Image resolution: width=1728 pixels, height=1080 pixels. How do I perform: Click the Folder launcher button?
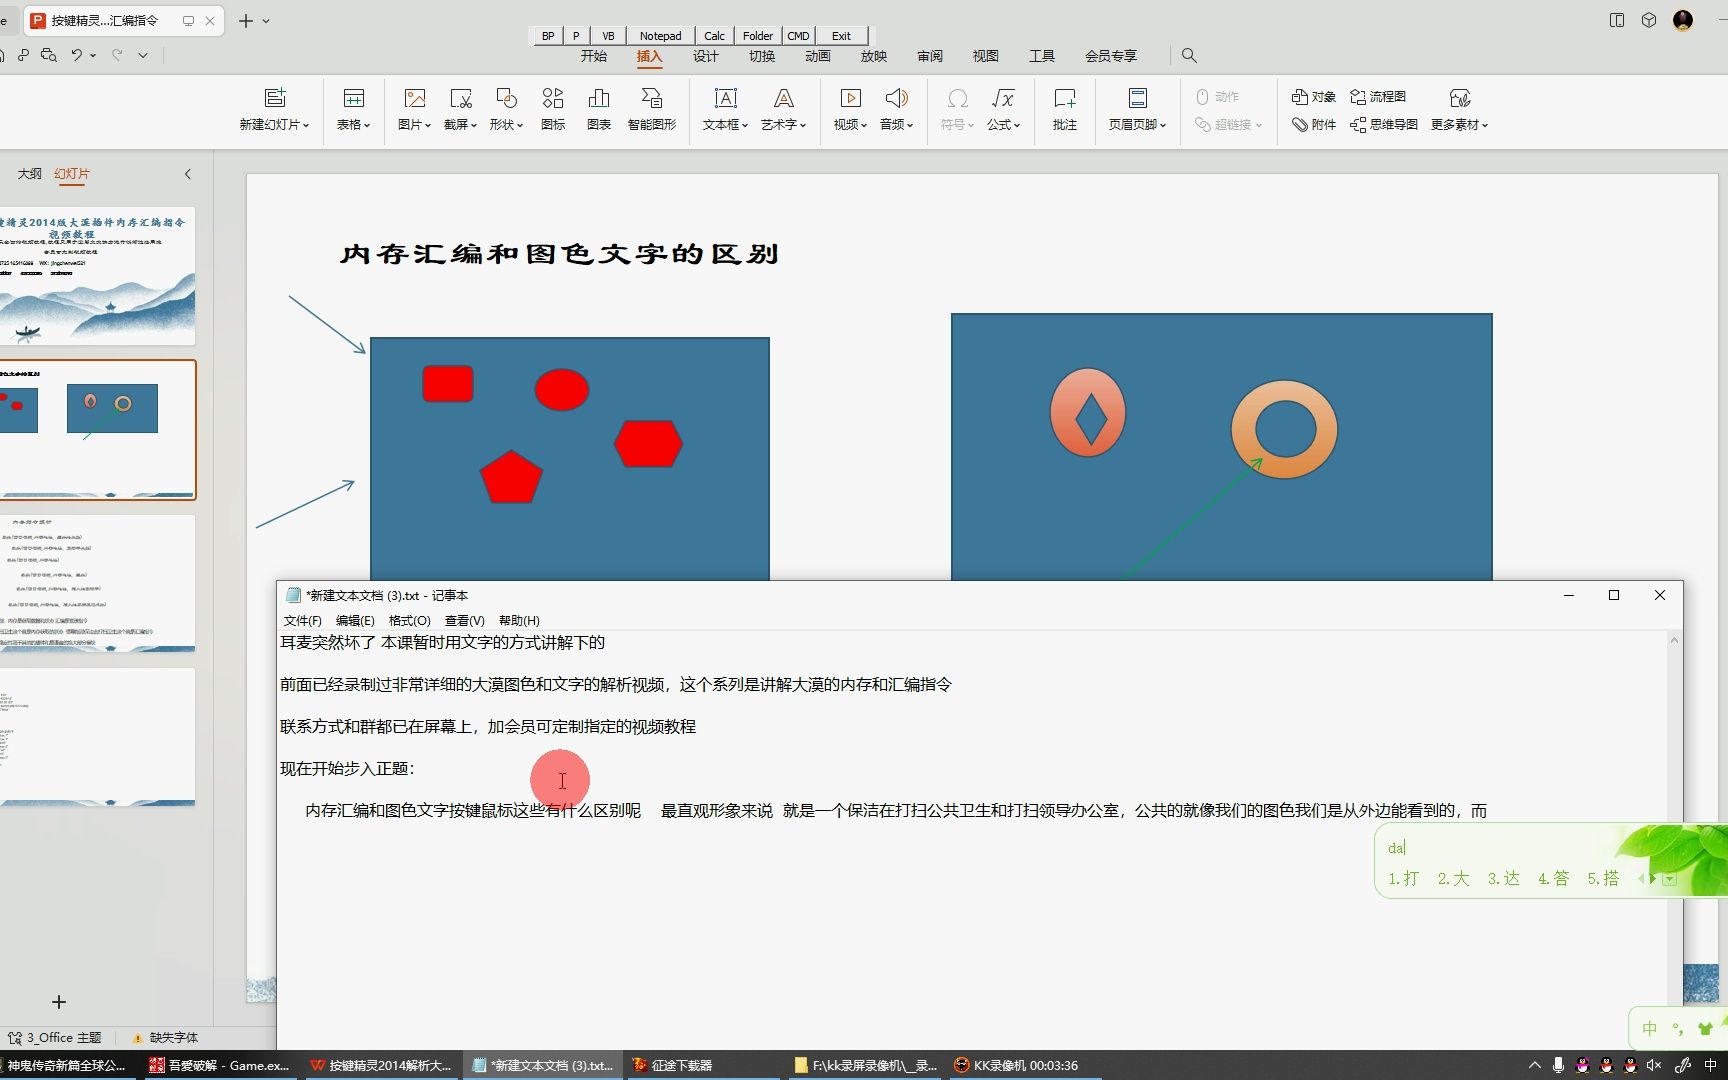click(758, 36)
